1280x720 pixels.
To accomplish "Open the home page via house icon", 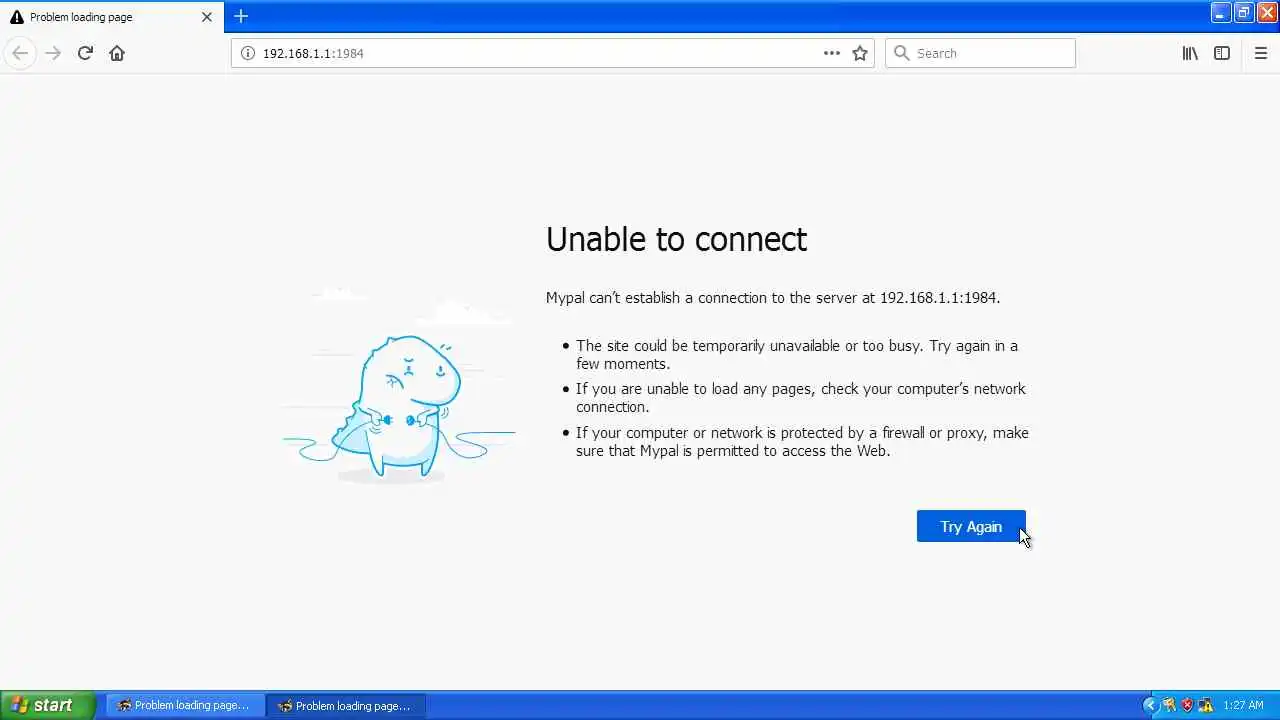I will (x=117, y=53).
